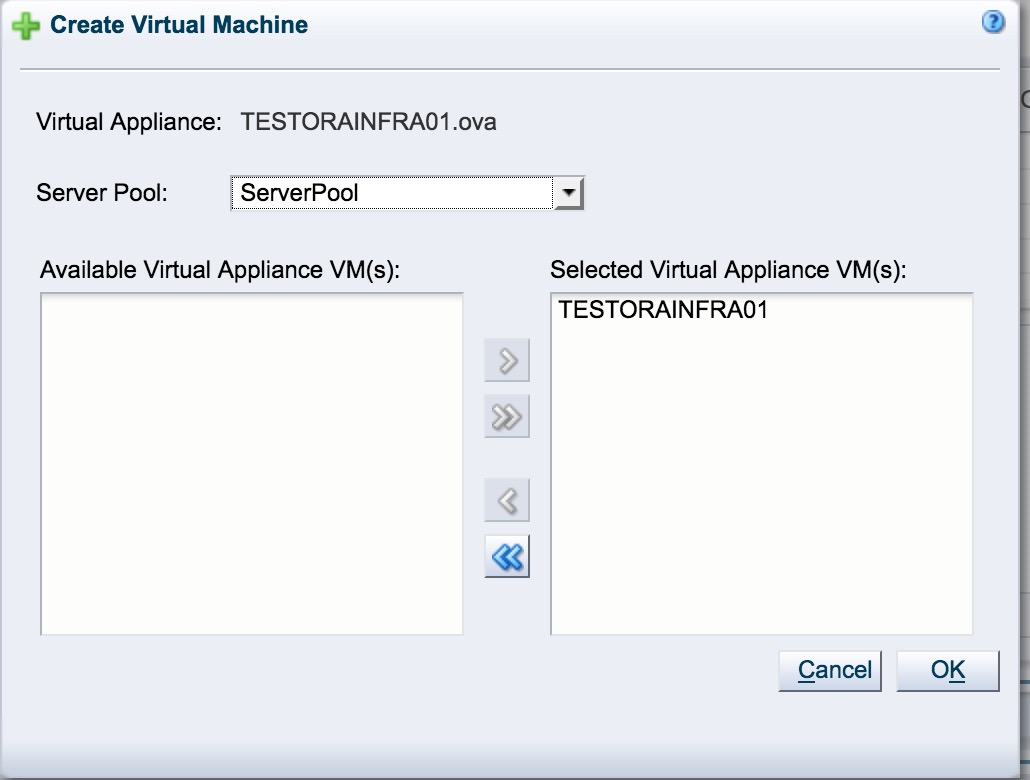Click Cancel to dismiss the dialog
Image resolution: width=1030 pixels, height=780 pixels.
pyautogui.click(x=830, y=670)
